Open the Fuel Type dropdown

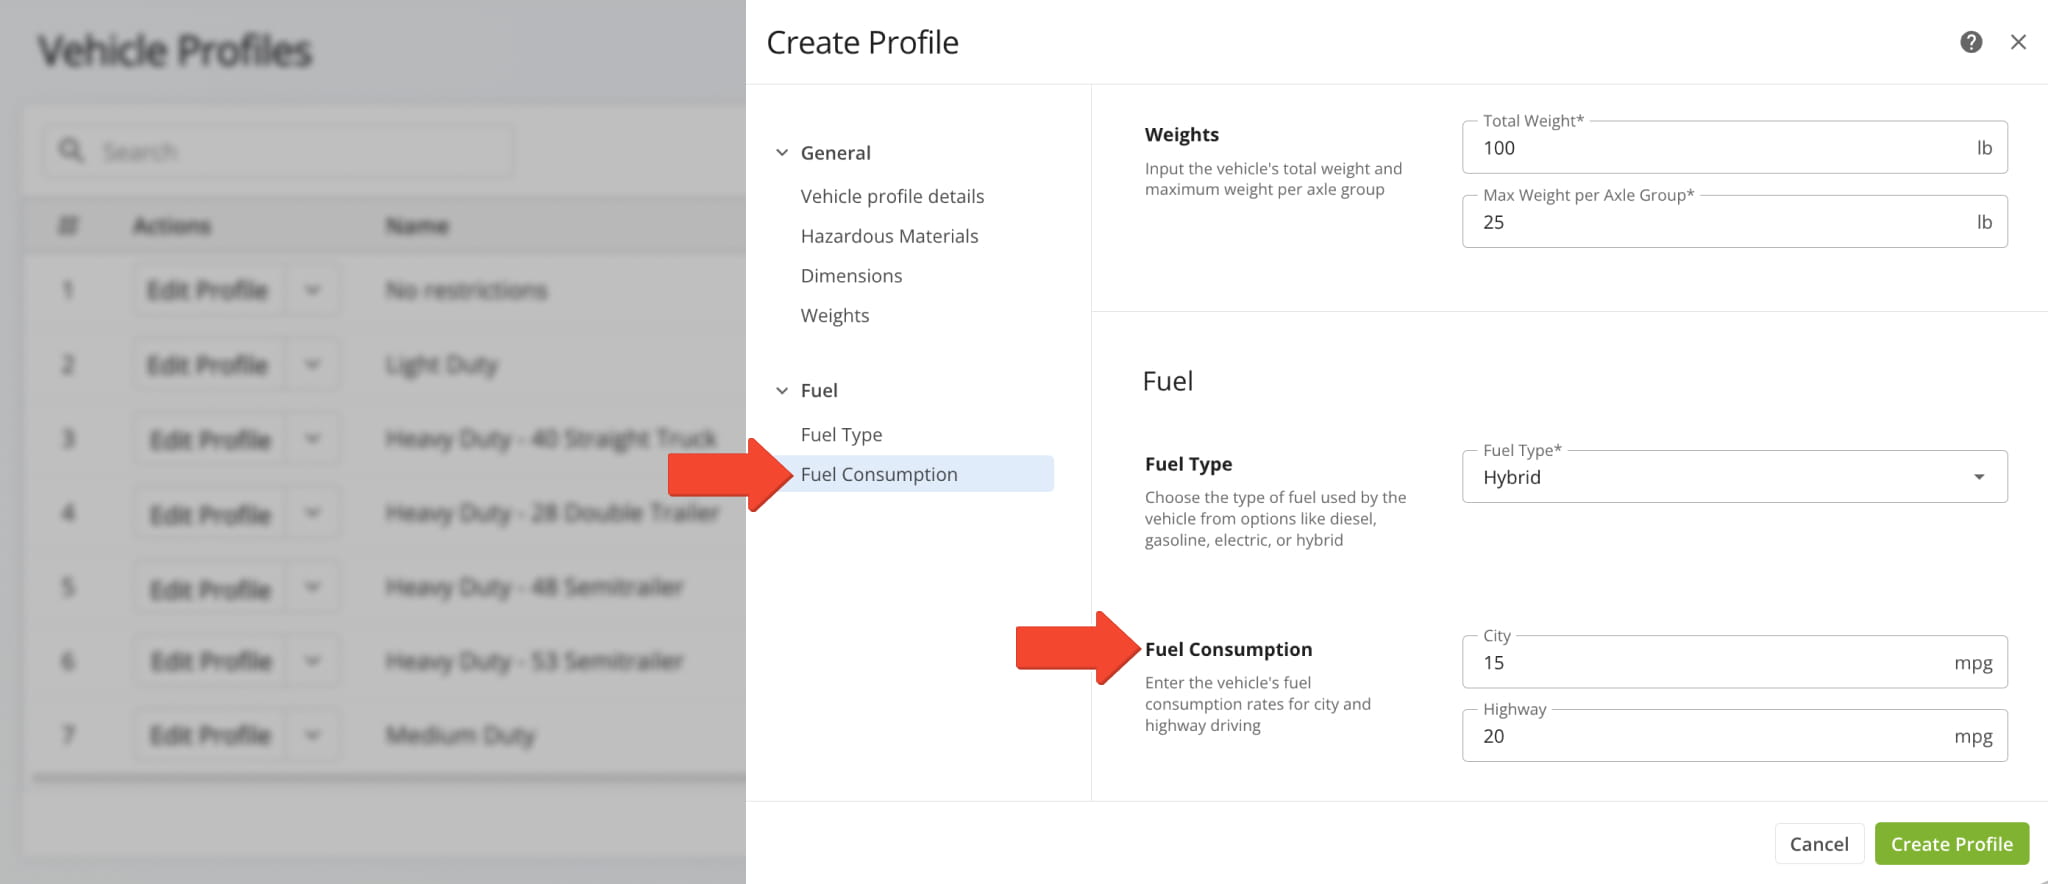1734,477
